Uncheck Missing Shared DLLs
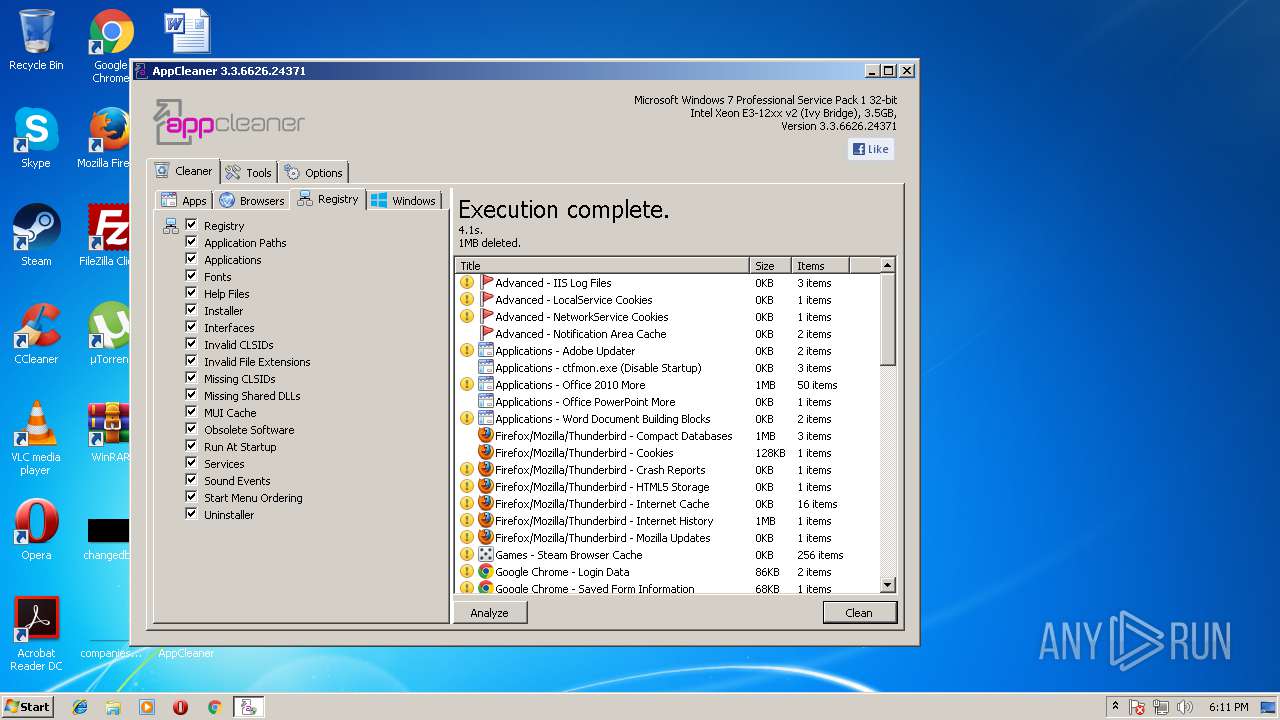1280x720 pixels. point(191,395)
